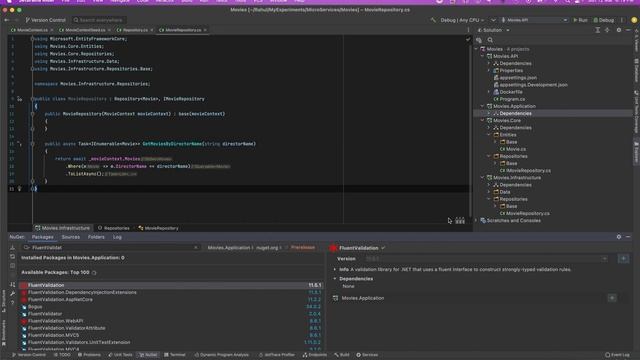Image resolution: width=640 pixels, height=360 pixels.
Task: Open the Movies.Application project filter in NuGet
Action: click(x=230, y=248)
